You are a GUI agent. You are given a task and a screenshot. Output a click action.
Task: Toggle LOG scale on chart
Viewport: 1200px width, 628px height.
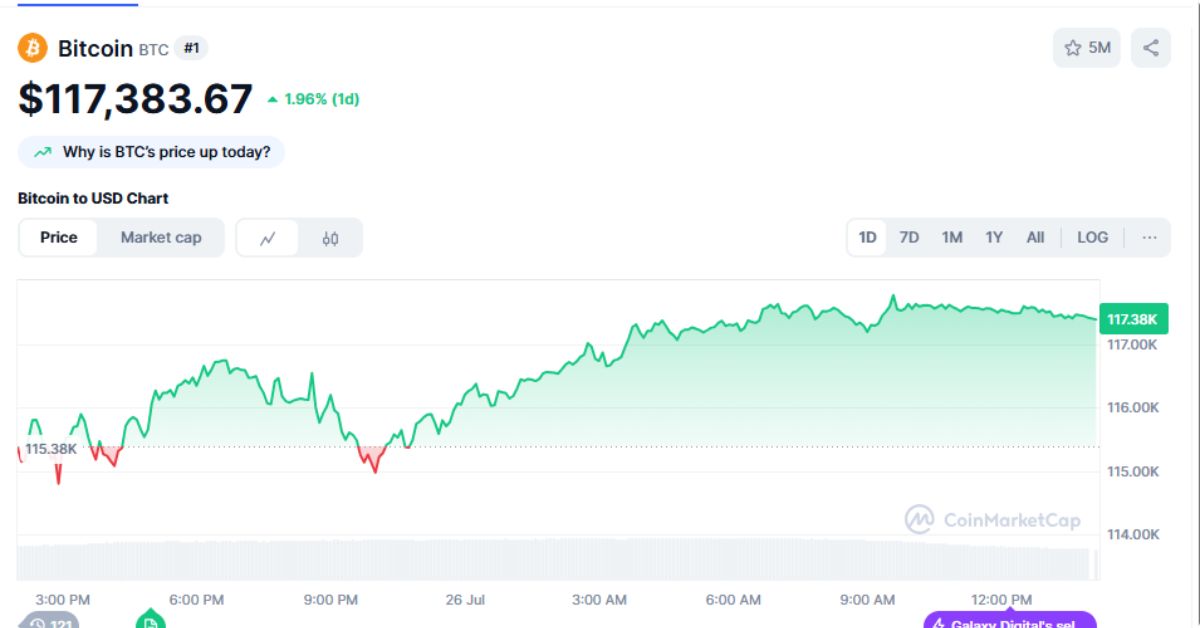click(1093, 237)
